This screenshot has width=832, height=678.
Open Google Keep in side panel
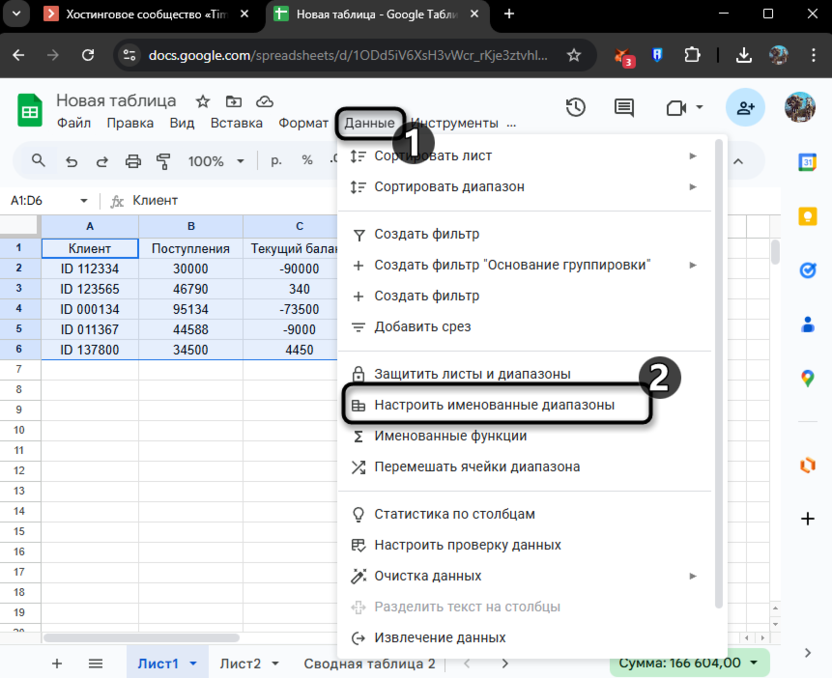[807, 216]
